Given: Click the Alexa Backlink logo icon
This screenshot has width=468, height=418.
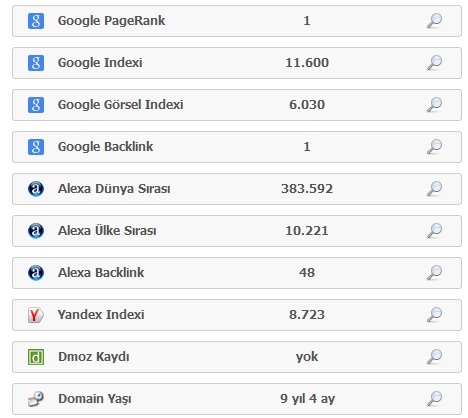Looking at the screenshot, I should pyautogui.click(x=36, y=273).
